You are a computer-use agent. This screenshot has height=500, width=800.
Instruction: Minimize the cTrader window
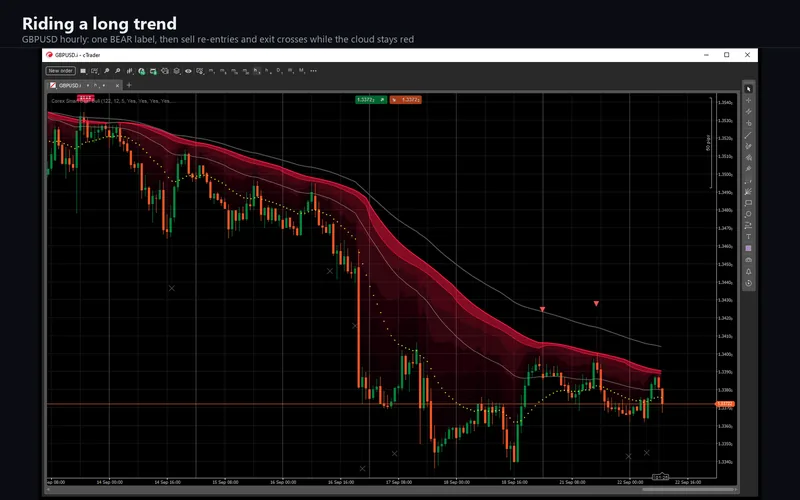(706, 55)
